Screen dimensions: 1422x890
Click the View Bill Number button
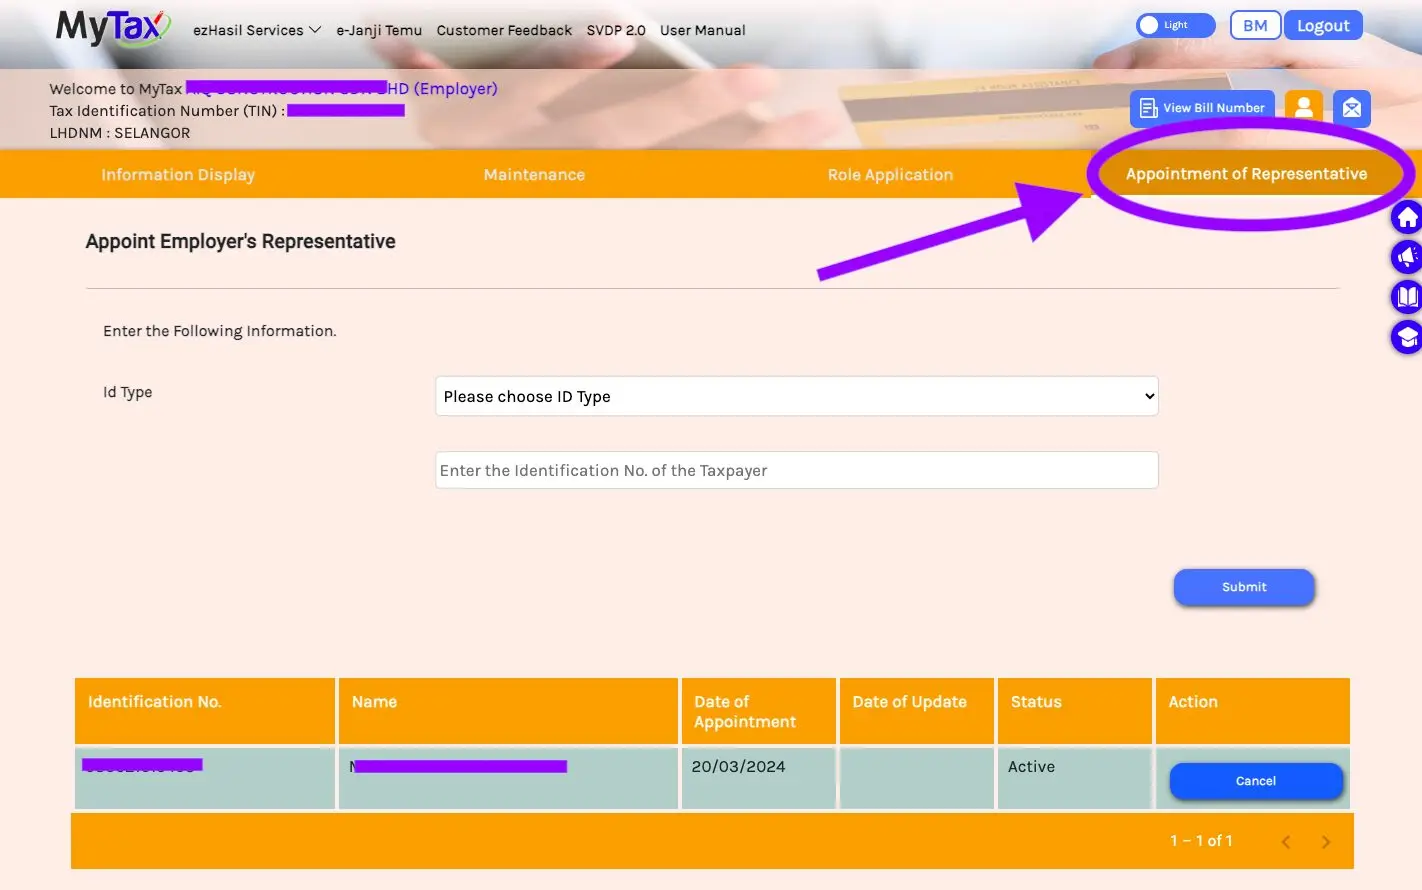tap(1202, 108)
